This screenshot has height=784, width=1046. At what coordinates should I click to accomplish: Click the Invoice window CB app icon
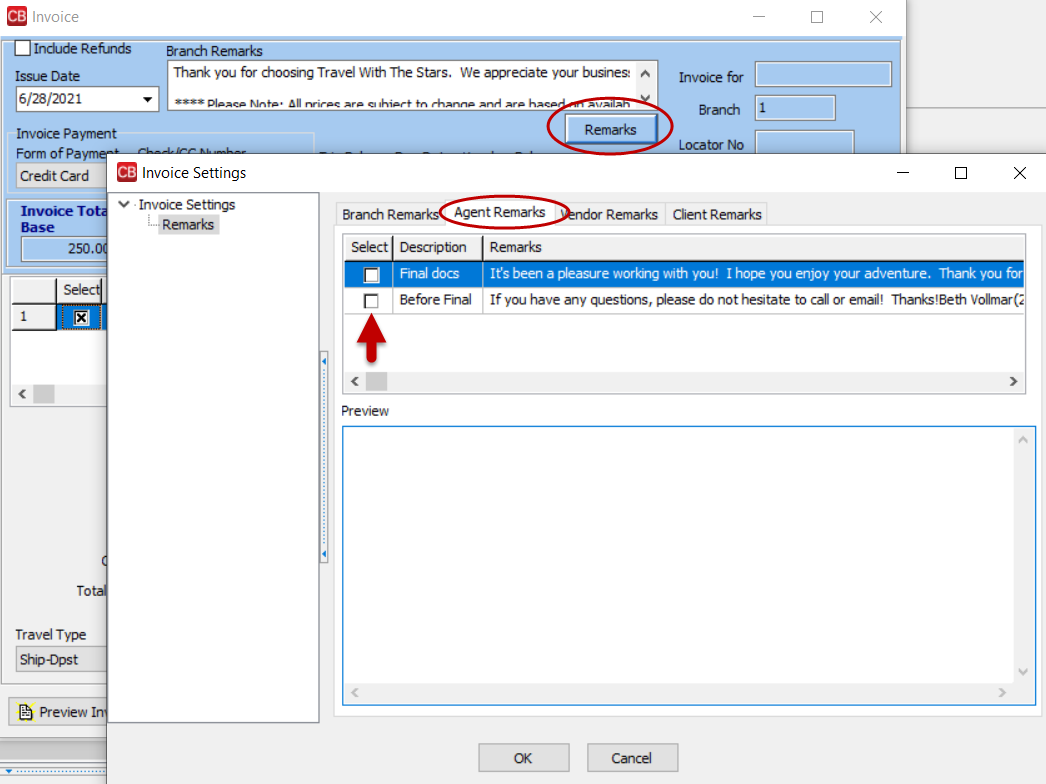(17, 16)
